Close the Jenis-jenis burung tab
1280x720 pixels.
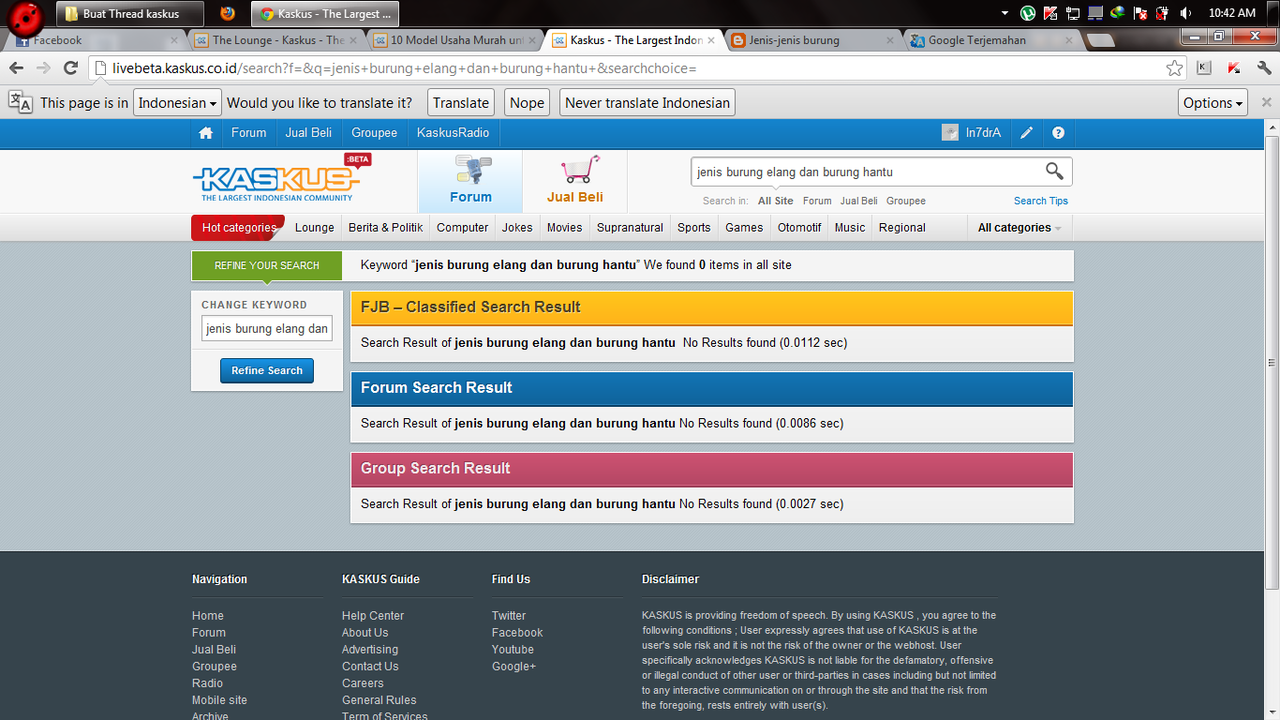click(x=888, y=41)
